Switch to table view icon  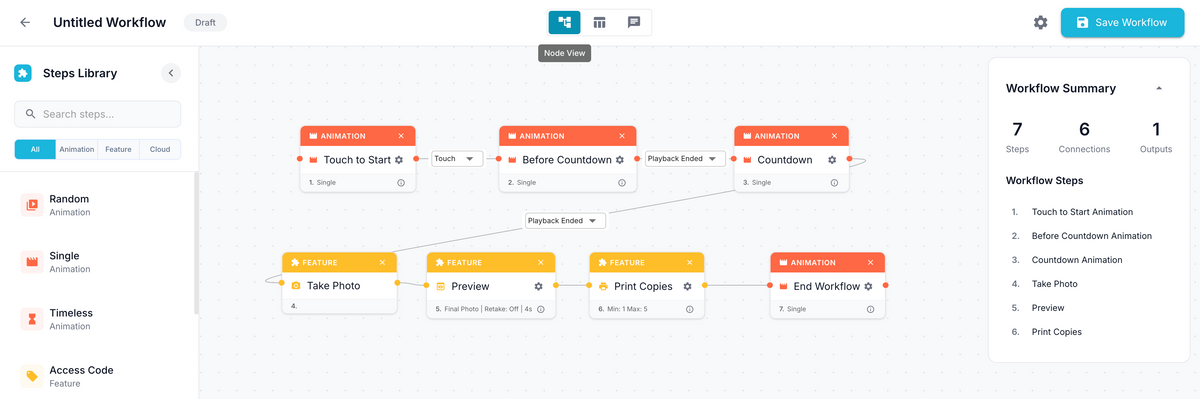pyautogui.click(x=599, y=22)
